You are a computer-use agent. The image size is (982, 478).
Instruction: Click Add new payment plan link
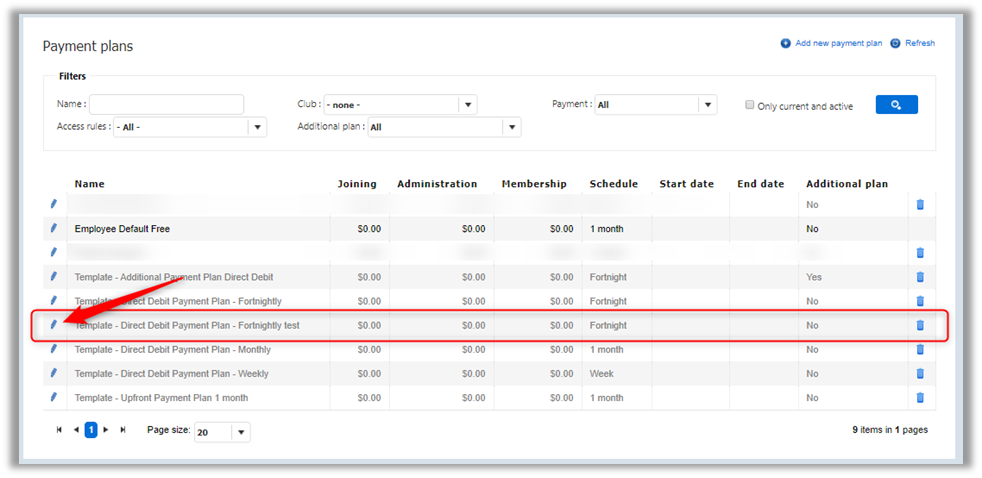(x=838, y=43)
